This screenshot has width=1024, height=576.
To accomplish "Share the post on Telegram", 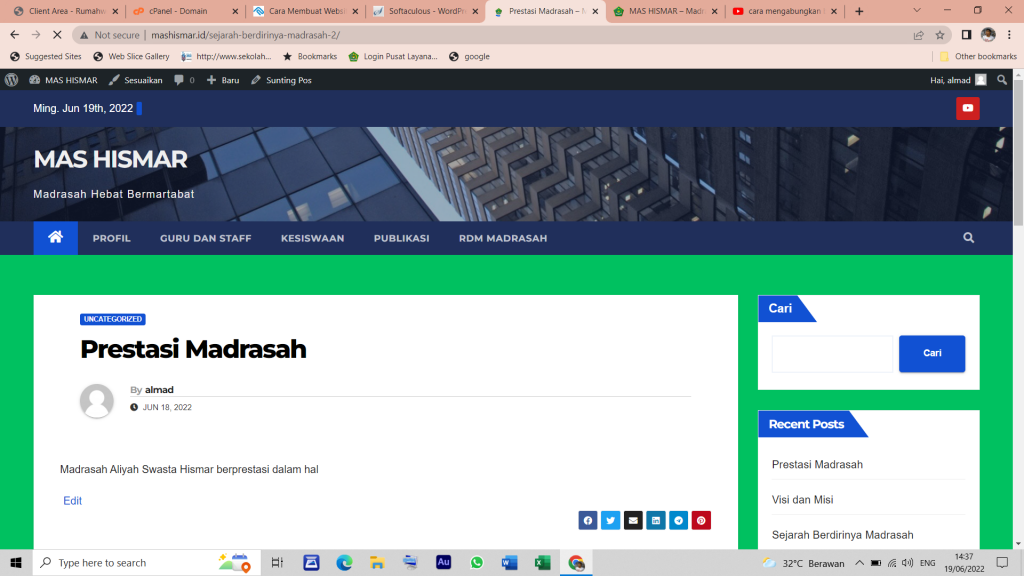I will coord(679,520).
